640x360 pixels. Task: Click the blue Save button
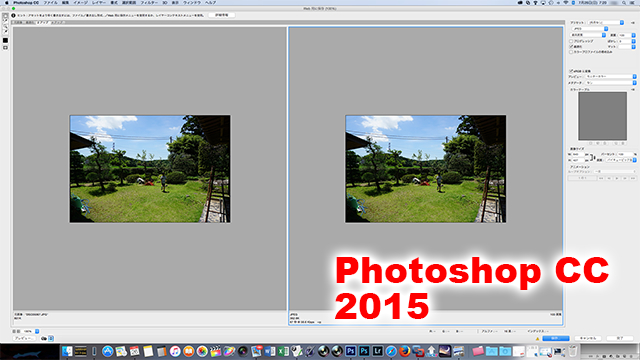coord(556,338)
